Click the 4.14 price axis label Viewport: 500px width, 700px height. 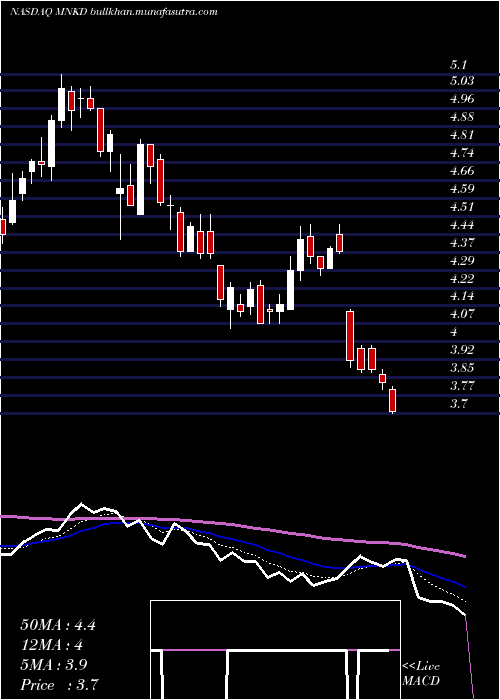(462, 296)
